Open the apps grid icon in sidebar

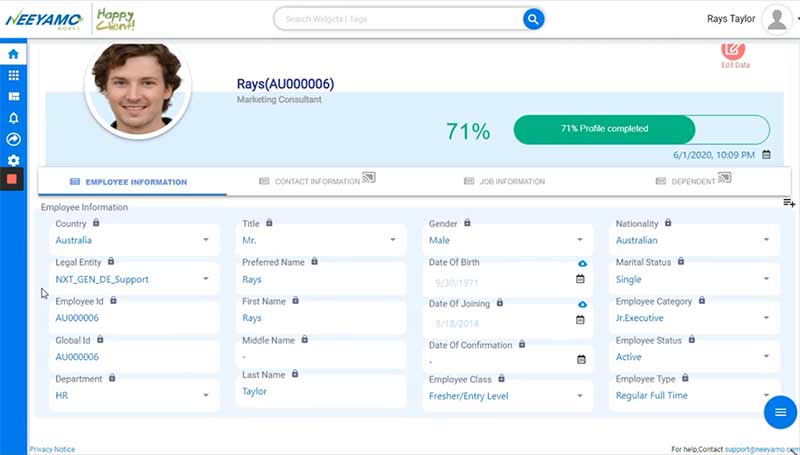[x=13, y=75]
